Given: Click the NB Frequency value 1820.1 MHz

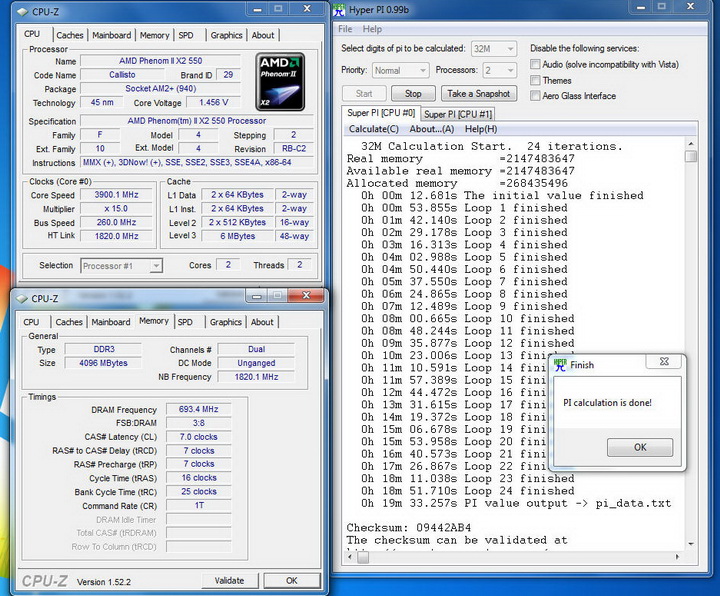Looking at the screenshot, I should coord(256,377).
